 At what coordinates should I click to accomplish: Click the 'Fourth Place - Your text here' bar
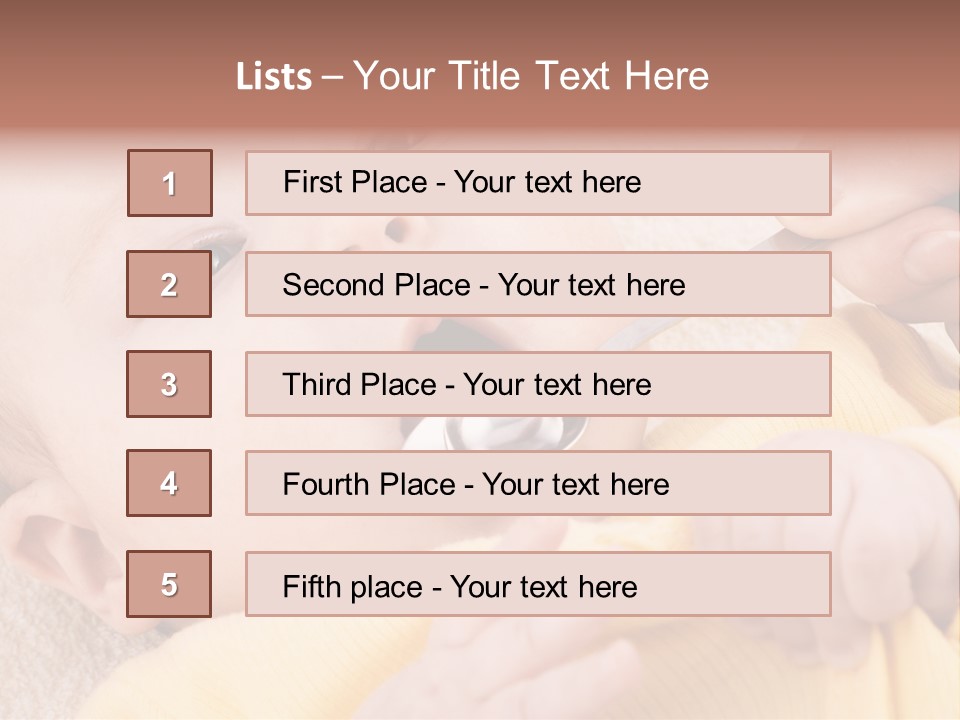pos(538,483)
